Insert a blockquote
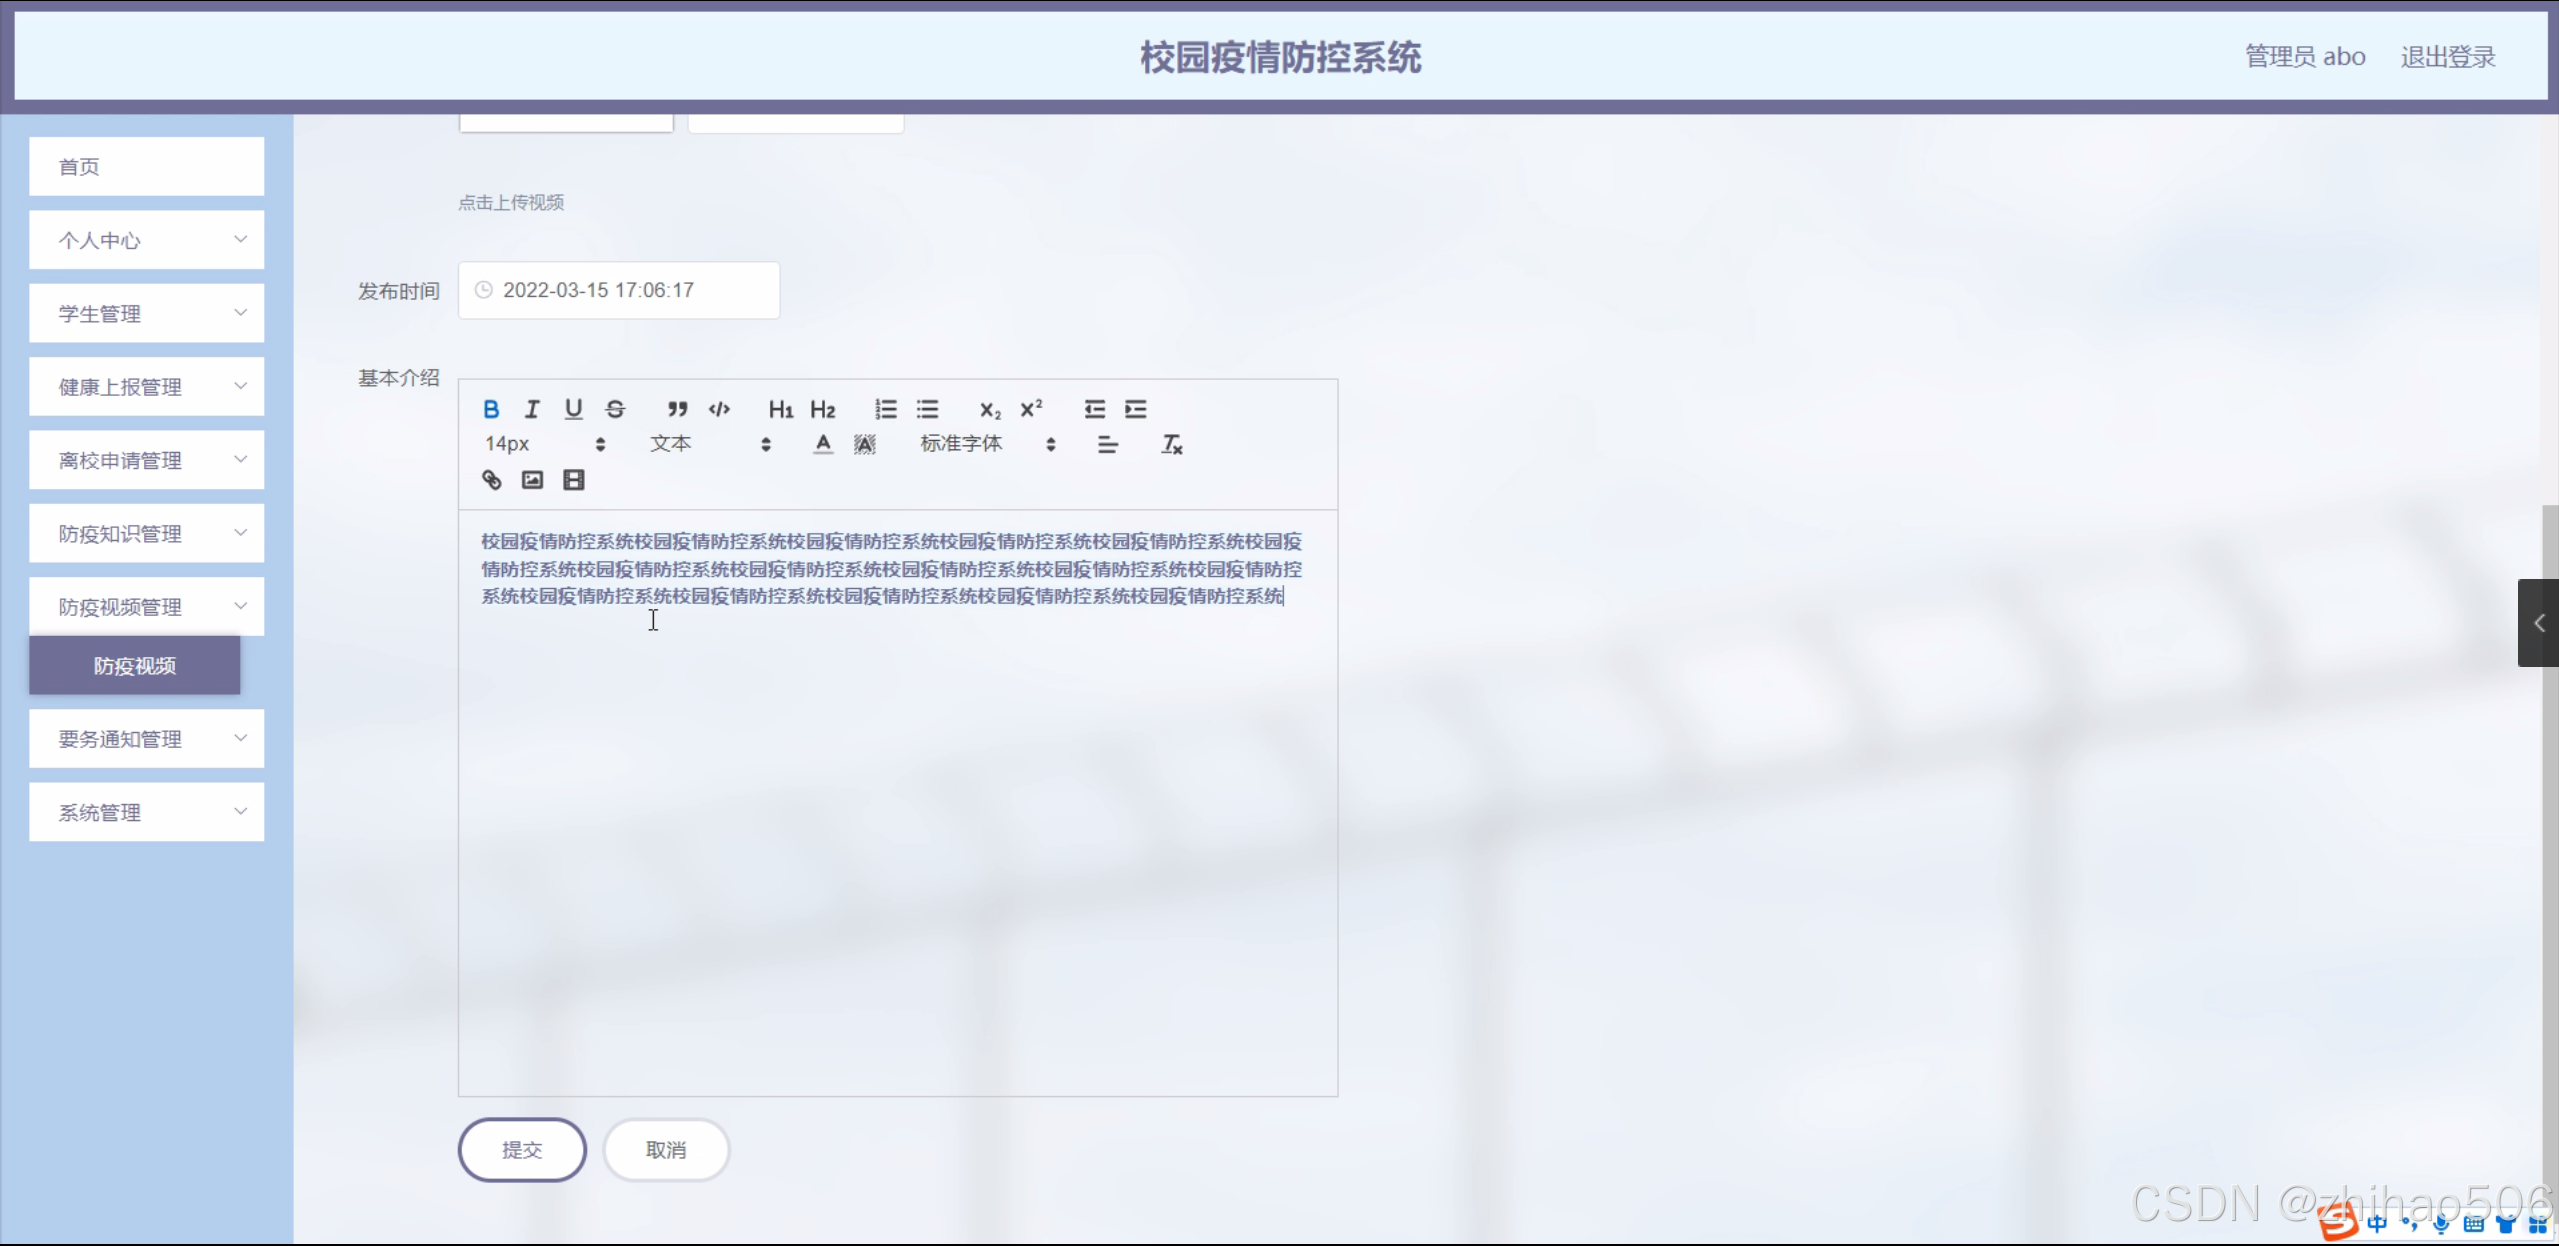This screenshot has height=1246, width=2559. coord(677,409)
